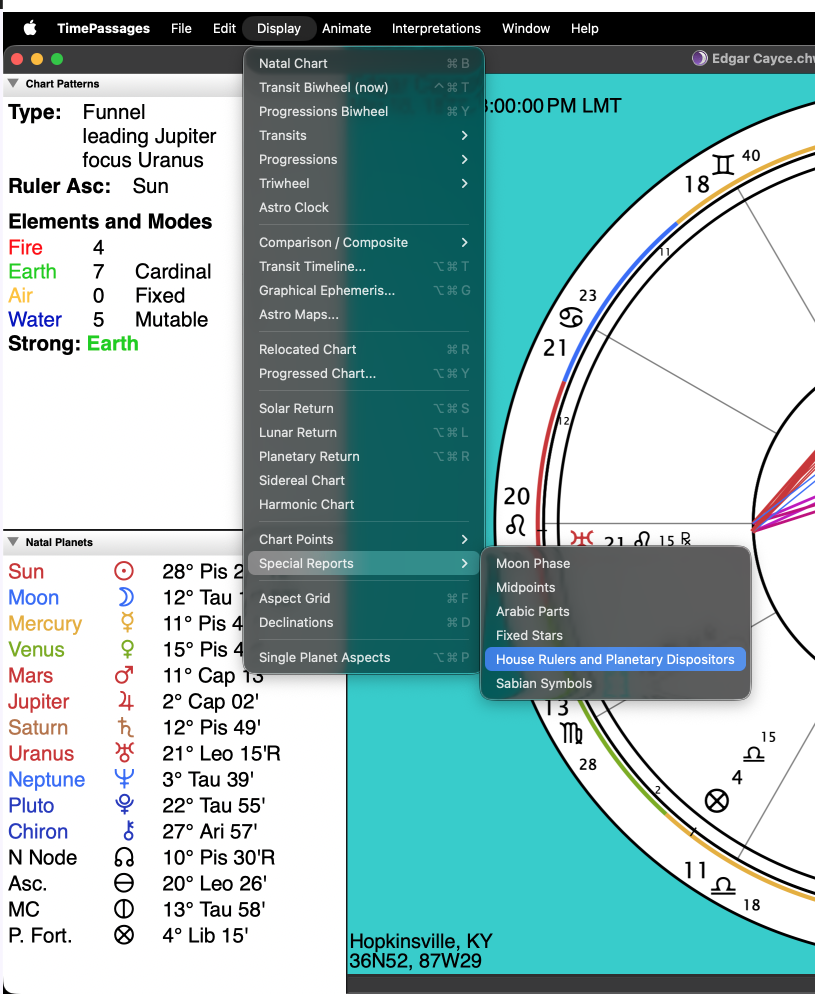Select Midpoints report
This screenshot has width=815, height=994.
615,588
